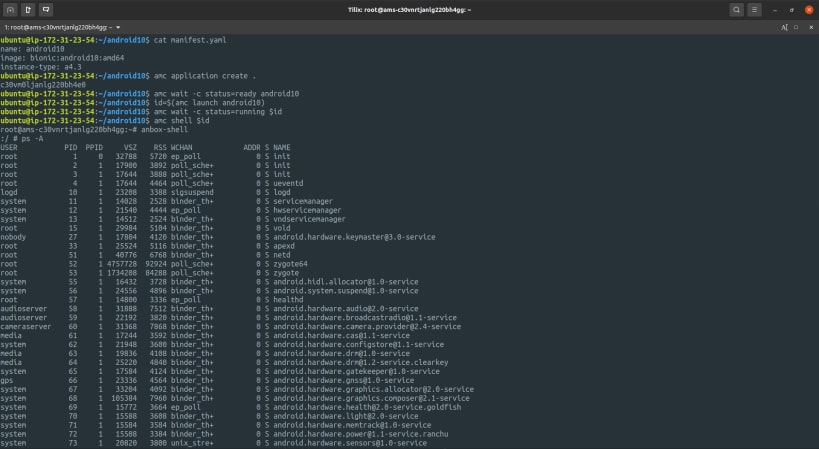Click 'android.hardware.audio@2.0-service' entry
This screenshot has height=449, width=819.
coord(346,309)
